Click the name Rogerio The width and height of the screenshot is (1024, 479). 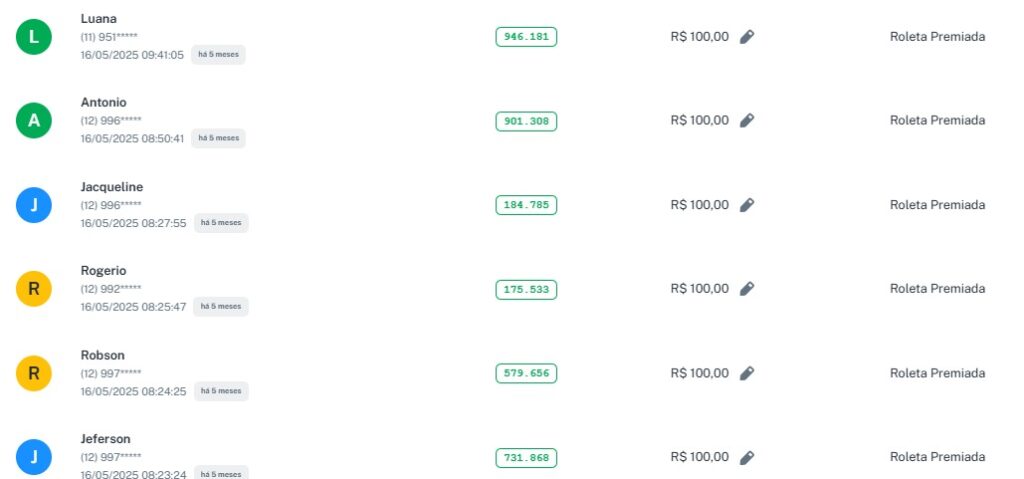coord(103,271)
